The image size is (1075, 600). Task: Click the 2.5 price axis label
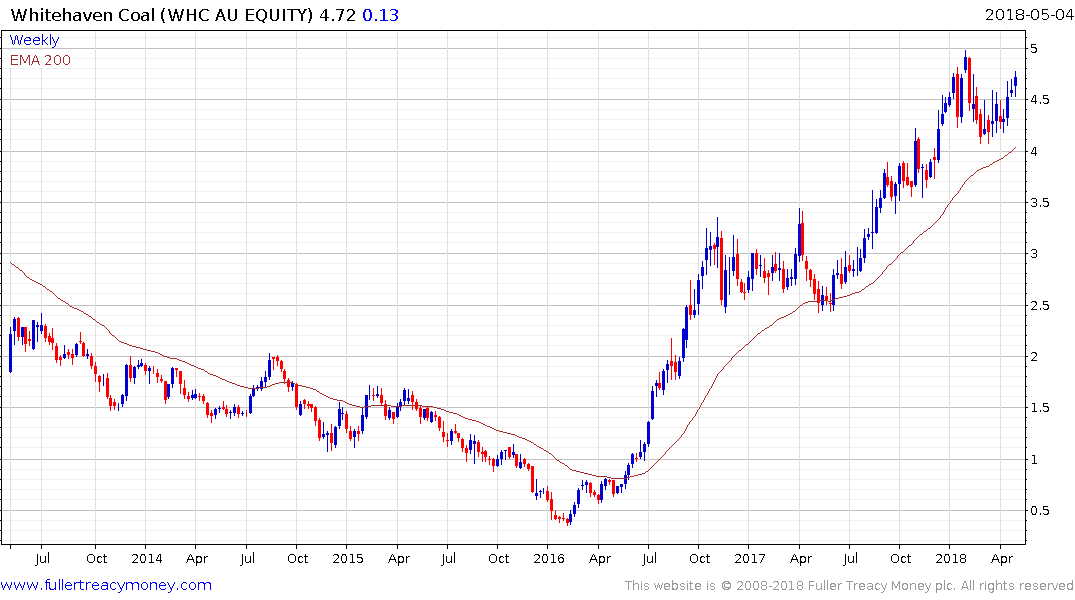pyautogui.click(x=1040, y=306)
